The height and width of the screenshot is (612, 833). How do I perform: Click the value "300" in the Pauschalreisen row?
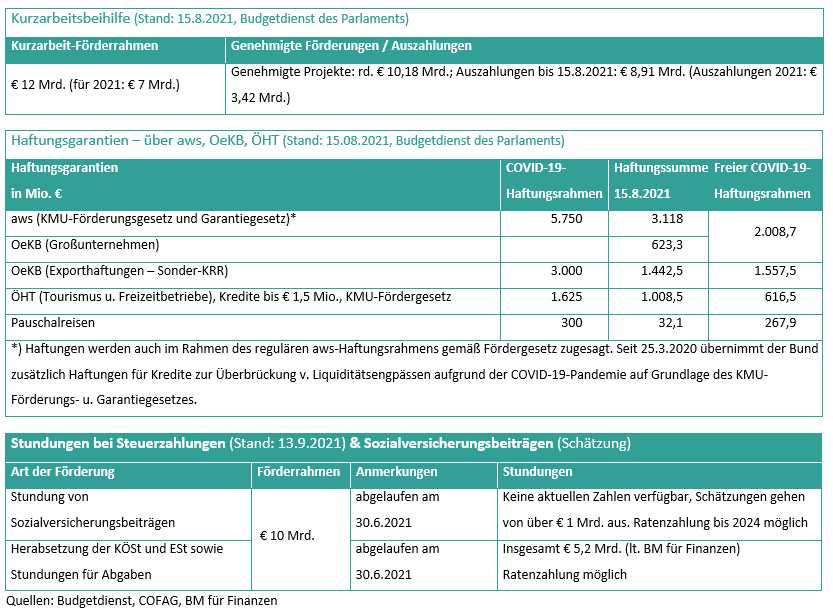(x=572, y=323)
